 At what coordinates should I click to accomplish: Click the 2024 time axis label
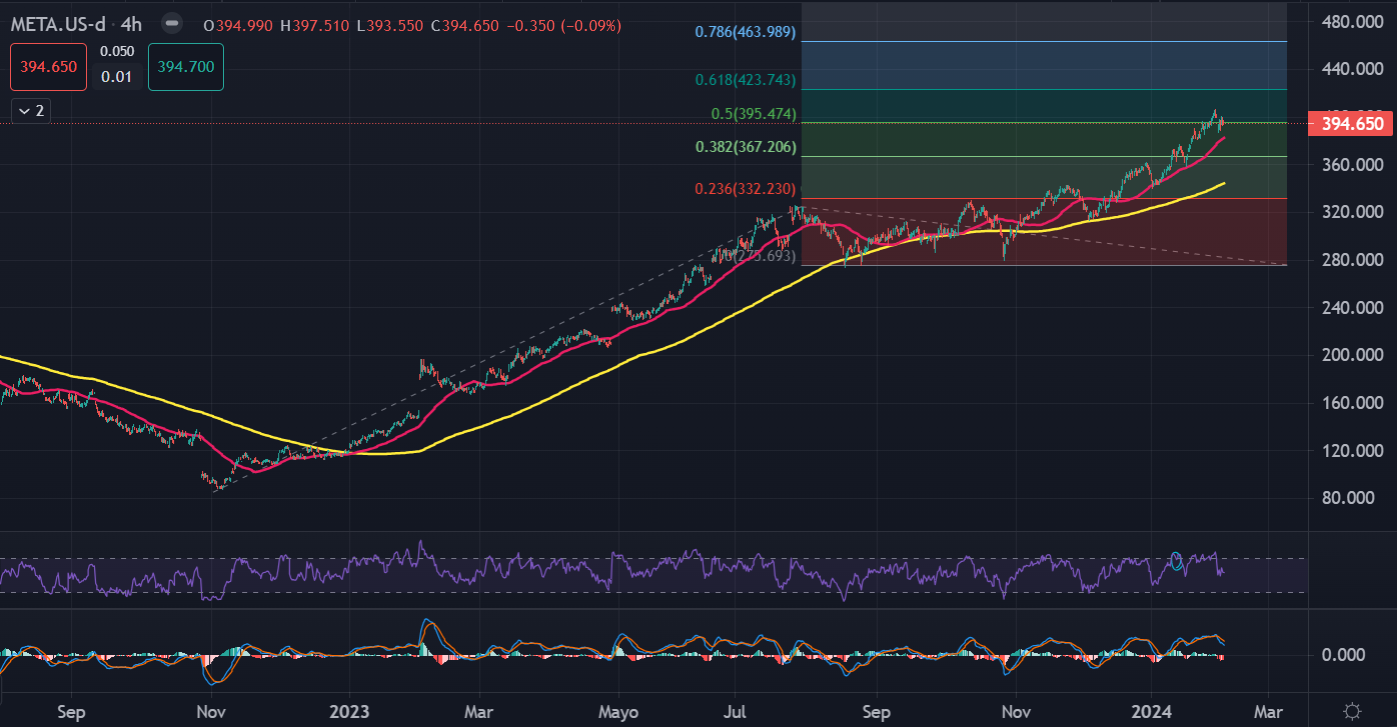pos(1151,713)
